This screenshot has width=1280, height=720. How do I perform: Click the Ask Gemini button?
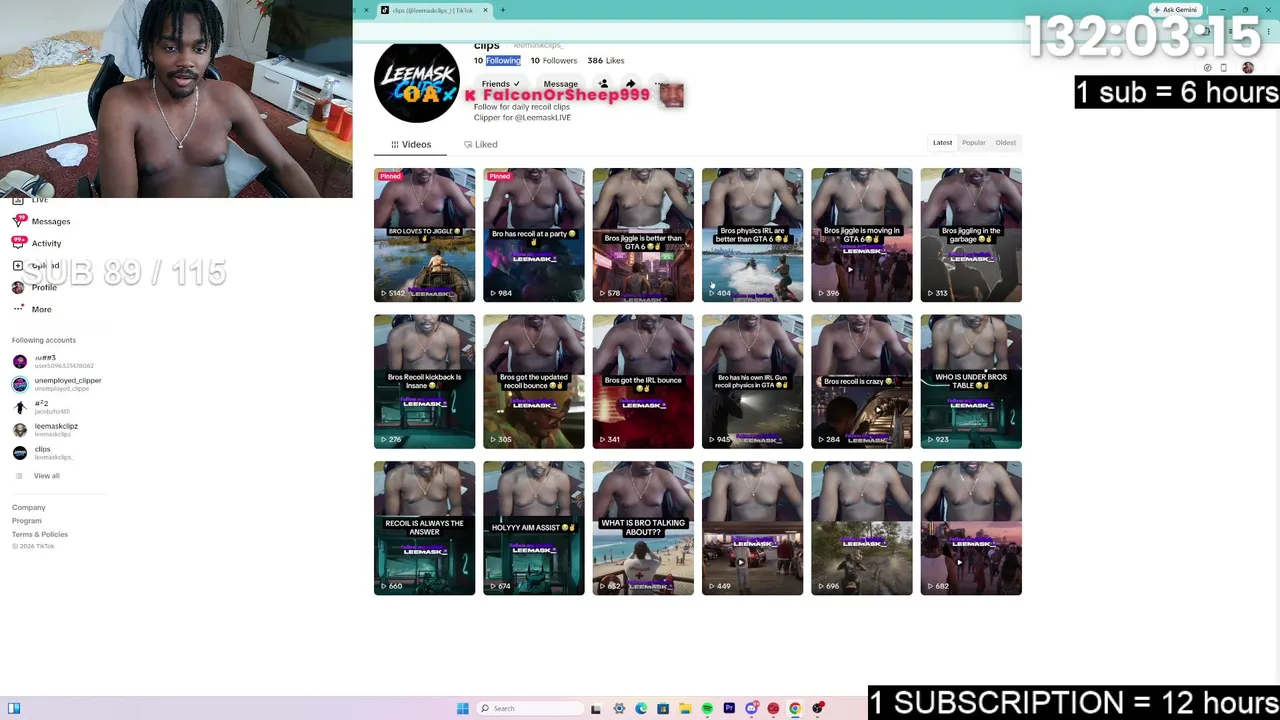point(1176,10)
